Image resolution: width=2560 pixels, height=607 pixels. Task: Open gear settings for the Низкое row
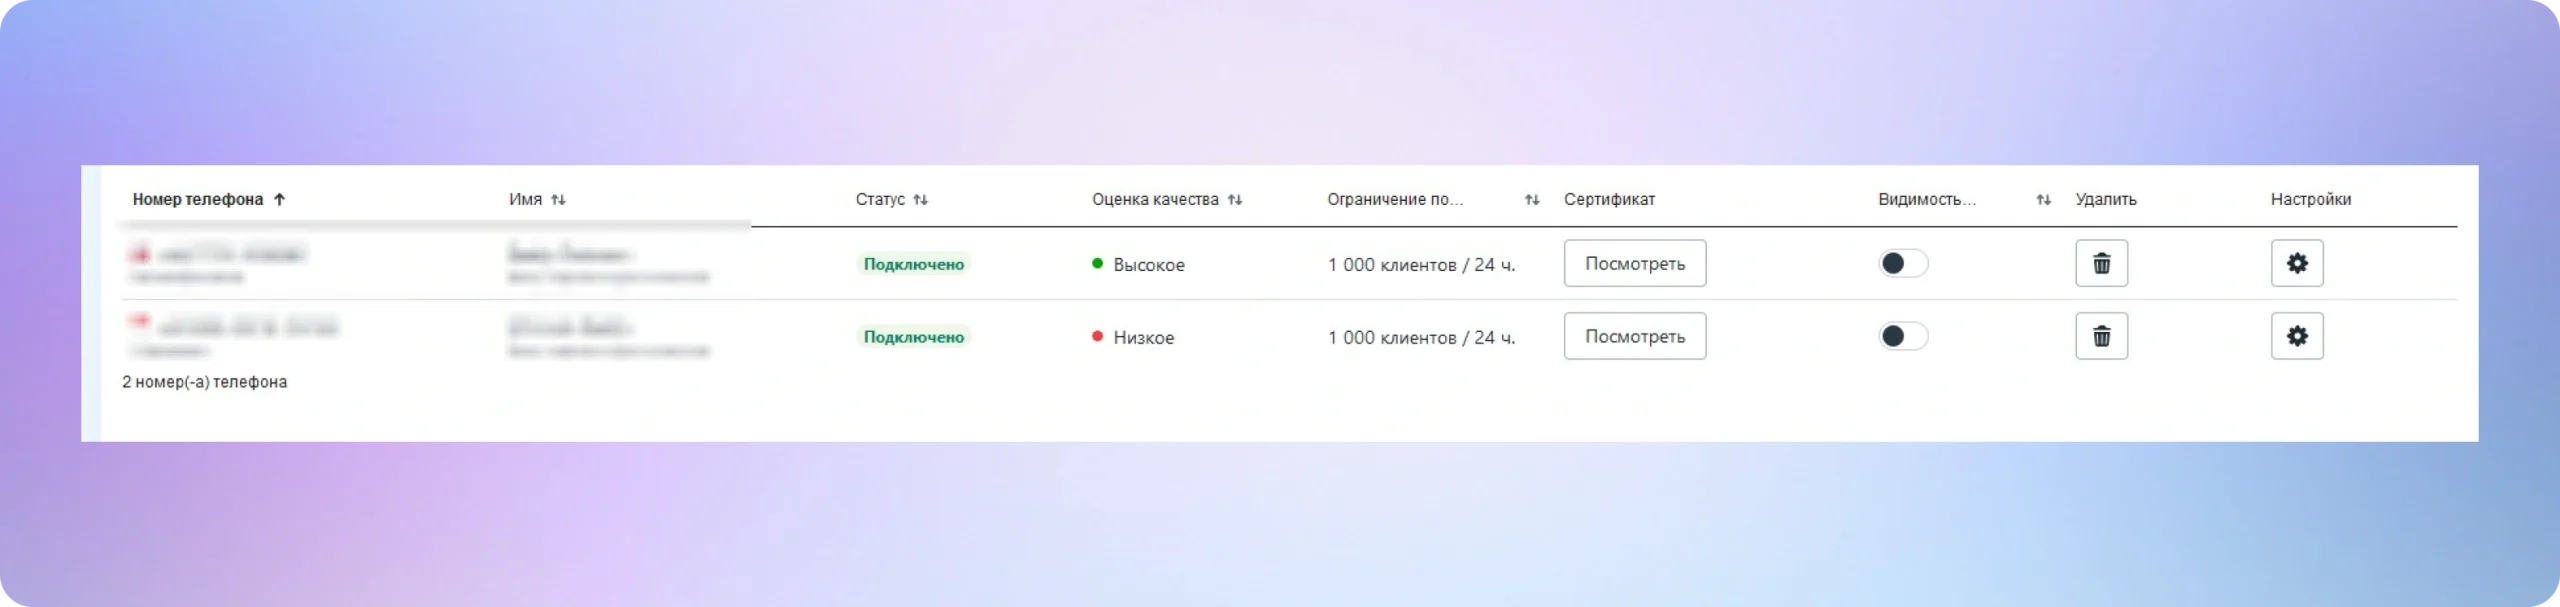click(x=2296, y=336)
